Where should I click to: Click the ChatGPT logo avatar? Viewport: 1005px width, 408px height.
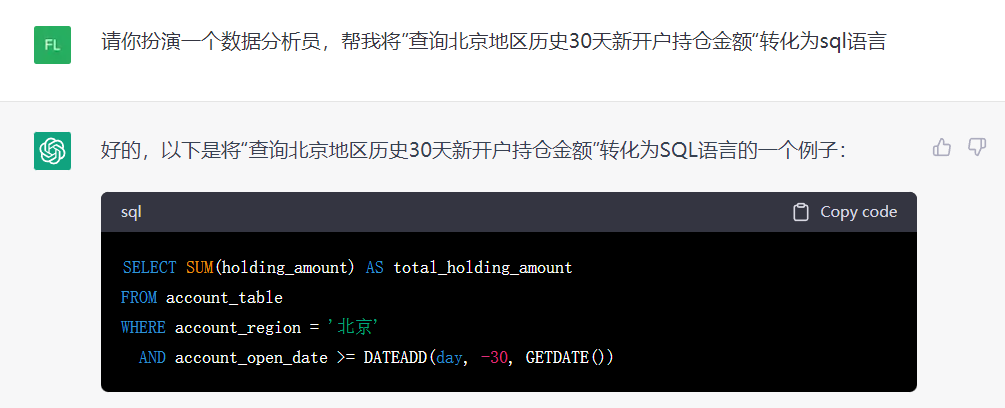53,151
